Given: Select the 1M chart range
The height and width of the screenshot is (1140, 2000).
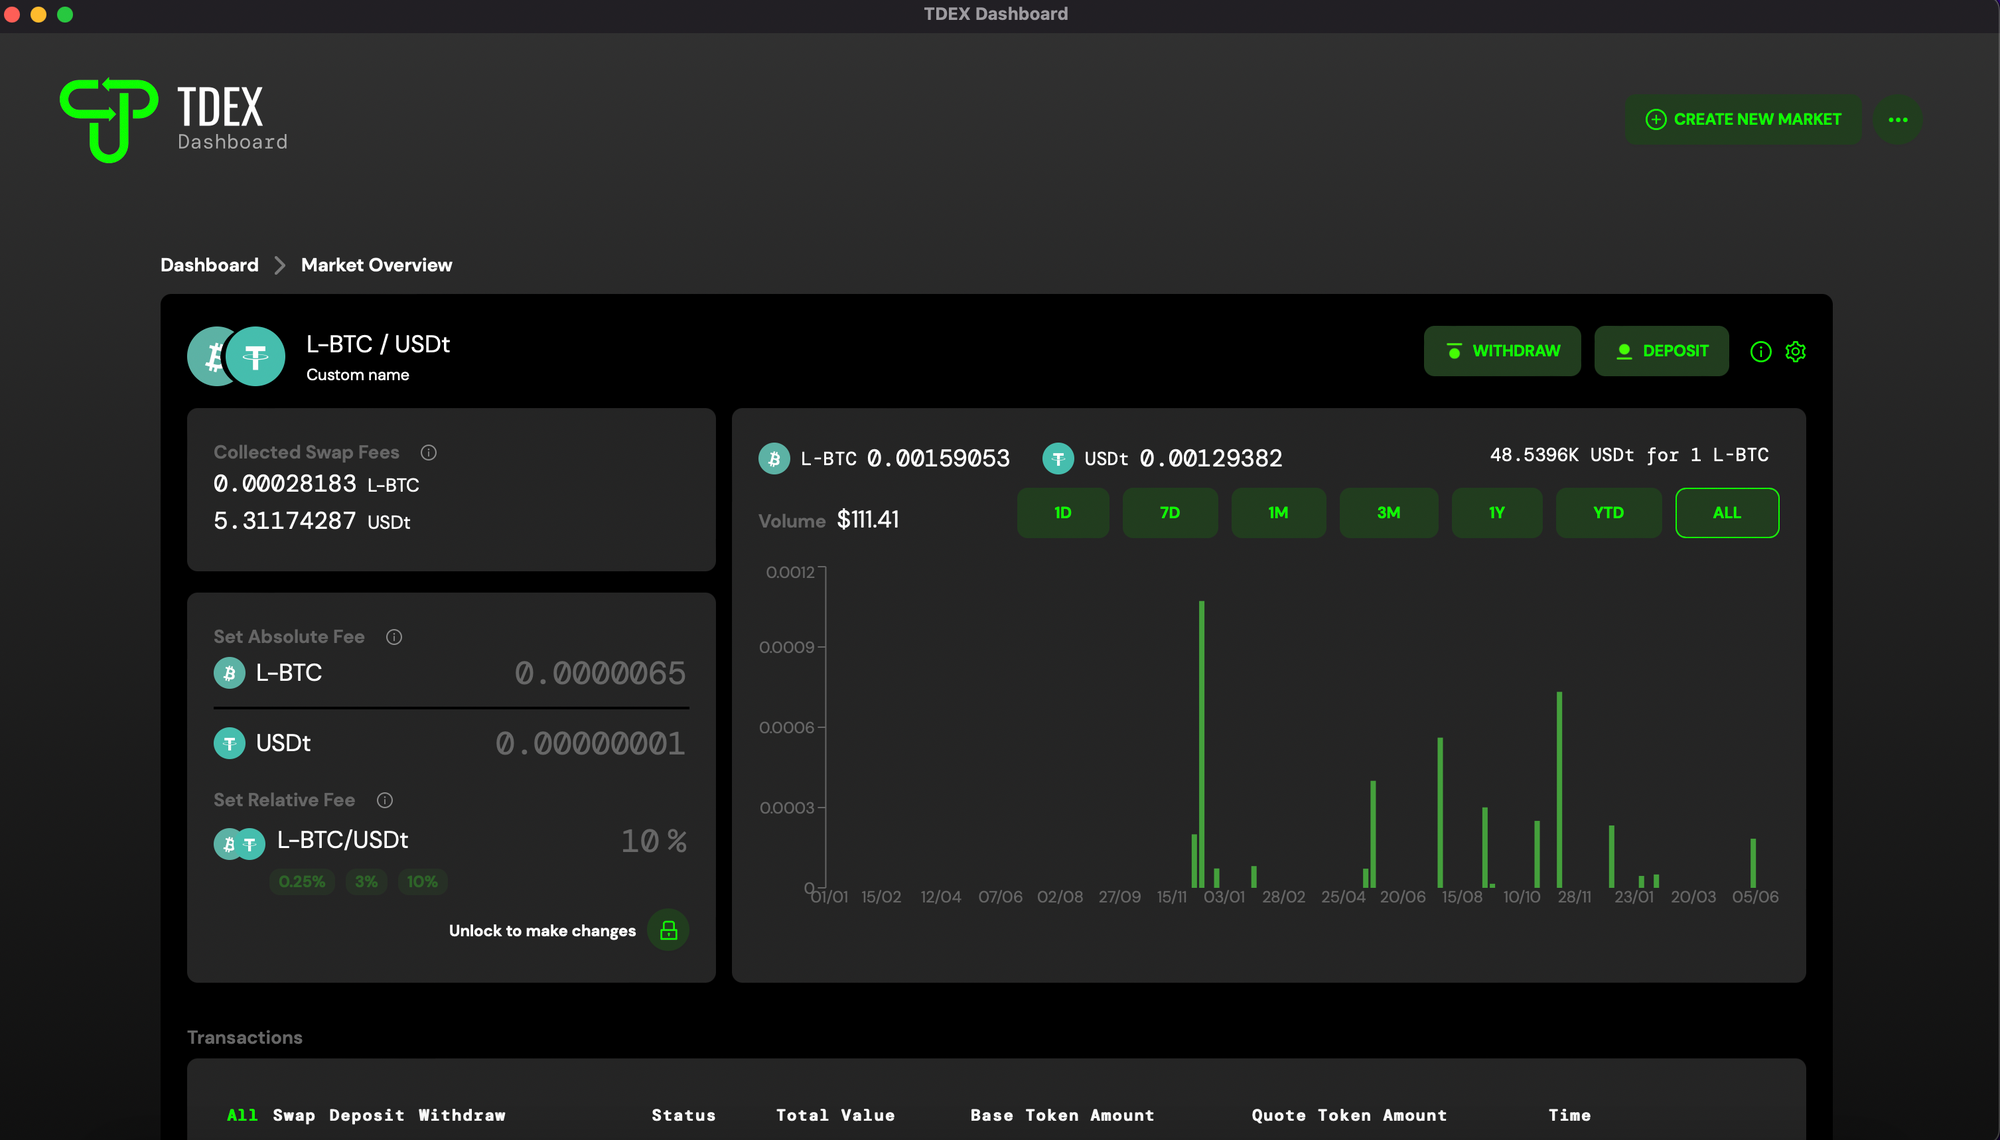Looking at the screenshot, I should click(1279, 513).
